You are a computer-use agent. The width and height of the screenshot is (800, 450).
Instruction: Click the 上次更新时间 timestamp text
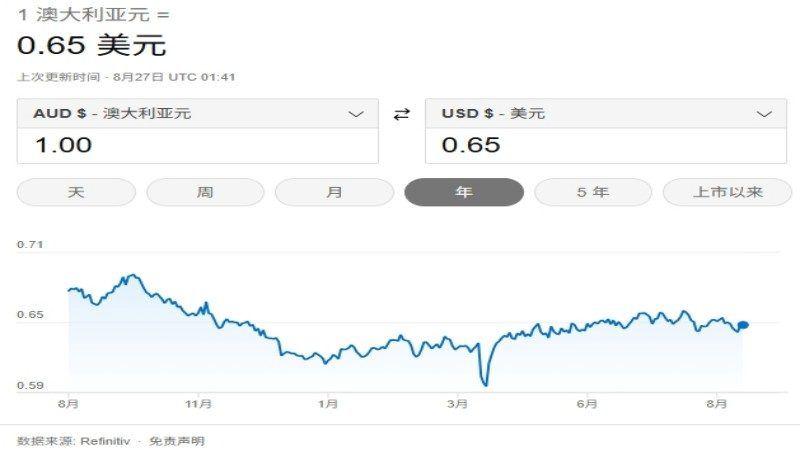click(126, 77)
